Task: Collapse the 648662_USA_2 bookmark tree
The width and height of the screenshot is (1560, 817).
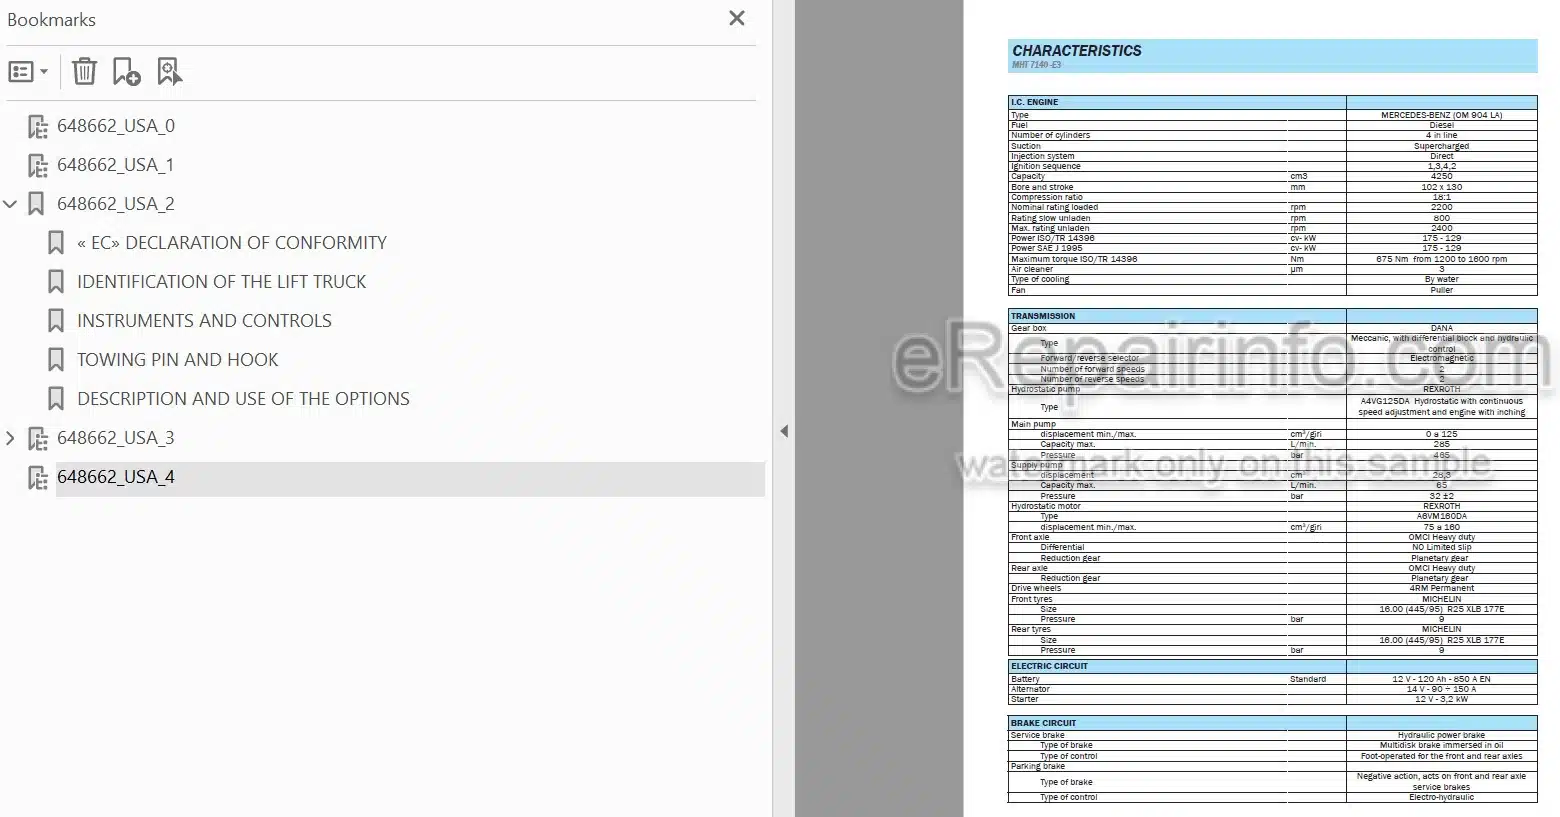Action: (x=10, y=204)
